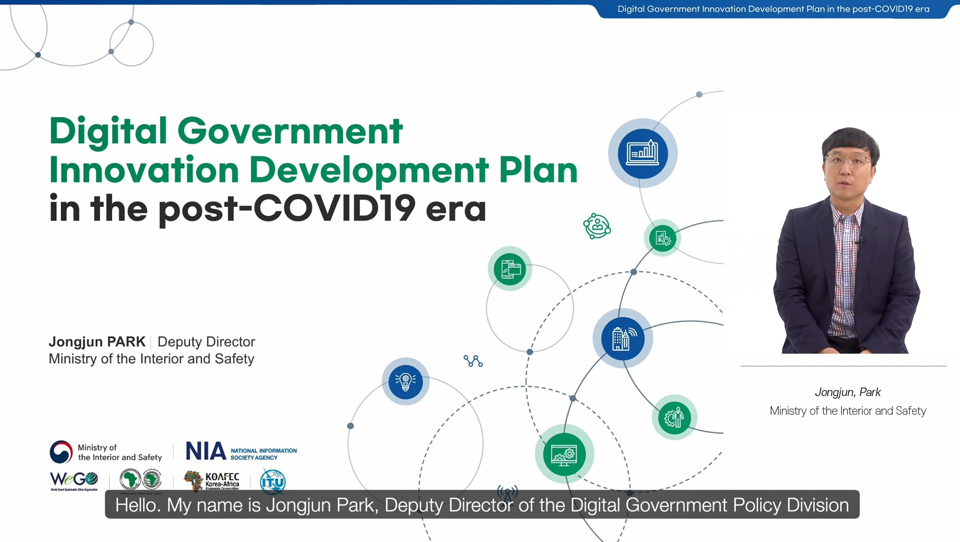960x542 pixels.
Task: Click the blue monitor bar-chart icon
Action: pyautogui.click(x=642, y=153)
